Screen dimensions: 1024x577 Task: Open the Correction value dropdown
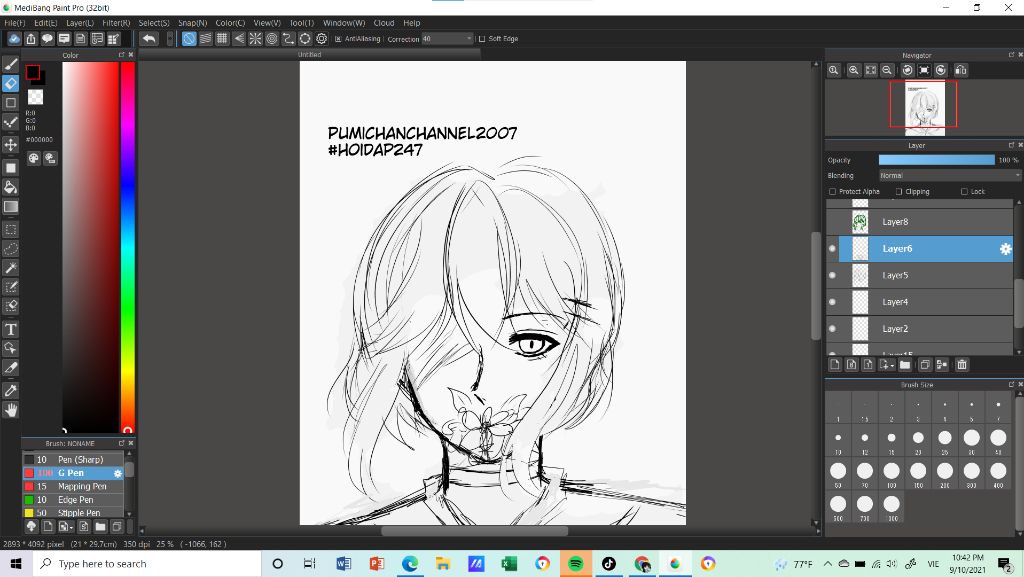tap(447, 39)
